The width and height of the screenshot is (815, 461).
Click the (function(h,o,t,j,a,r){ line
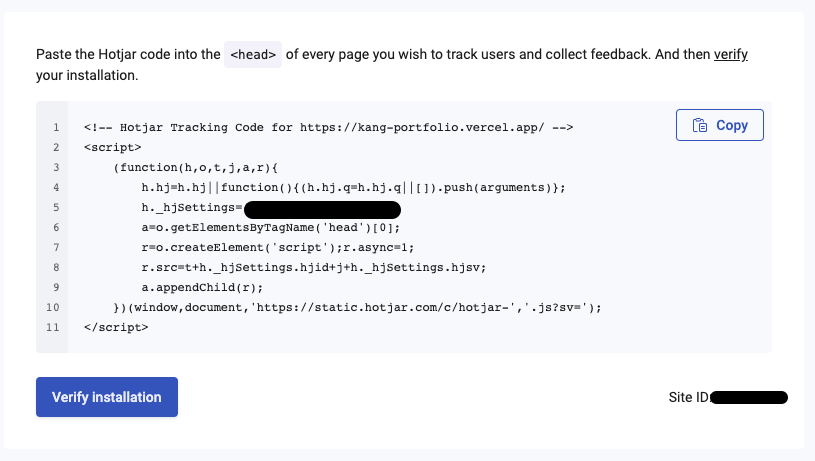pos(195,167)
